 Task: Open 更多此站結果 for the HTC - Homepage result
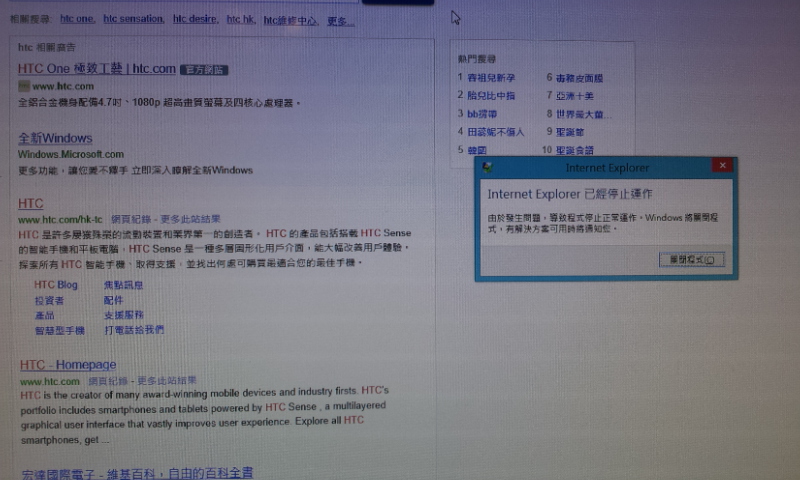[167, 381]
